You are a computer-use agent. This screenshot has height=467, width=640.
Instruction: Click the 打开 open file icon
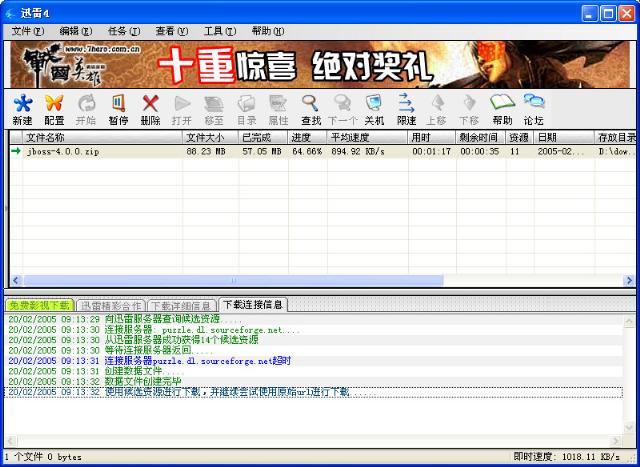point(182,110)
